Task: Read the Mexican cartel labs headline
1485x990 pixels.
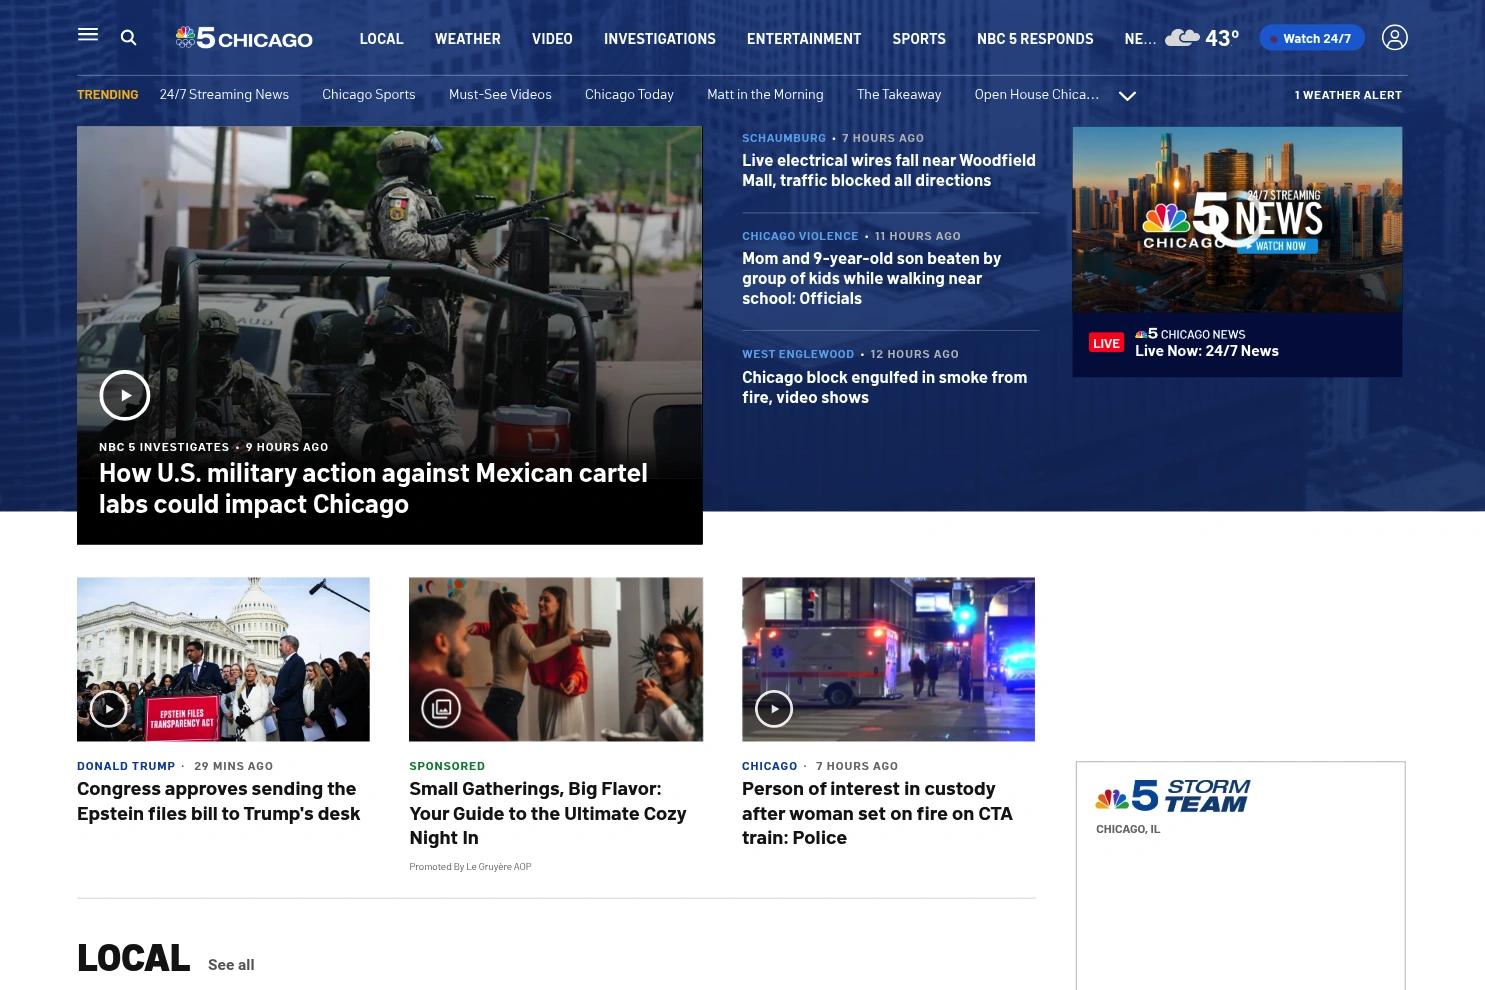Action: click(x=373, y=487)
